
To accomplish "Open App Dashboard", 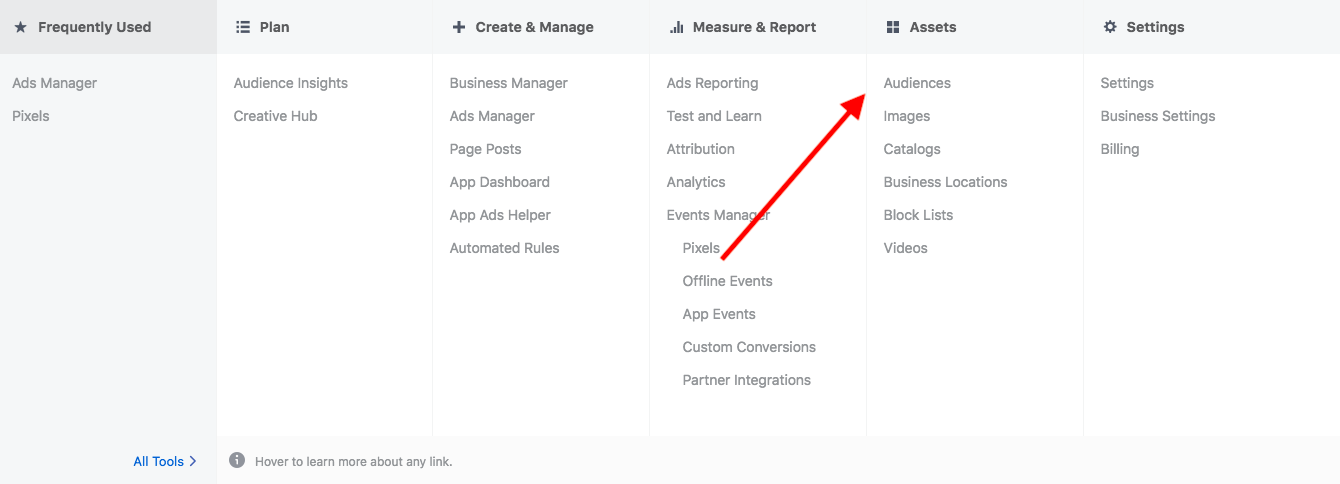I will coord(500,182).
